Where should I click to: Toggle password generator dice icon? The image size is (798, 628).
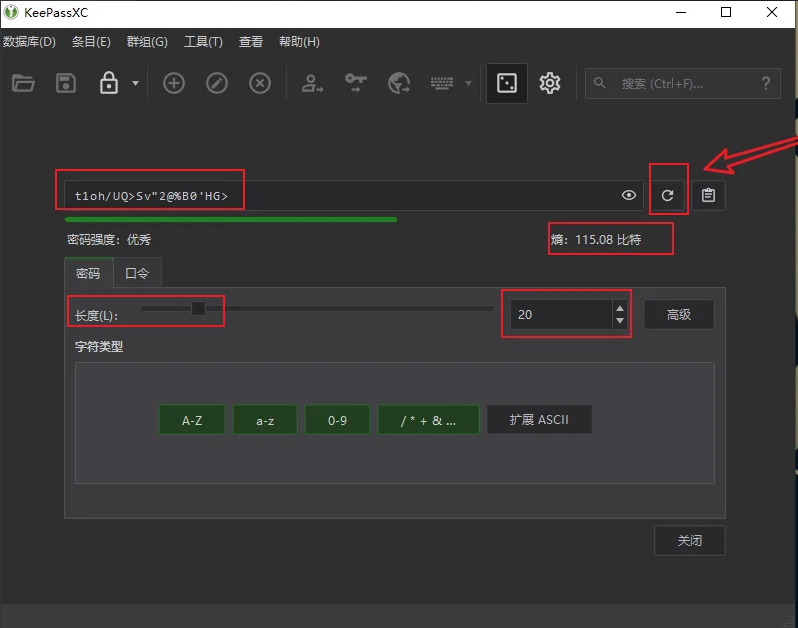coord(507,83)
